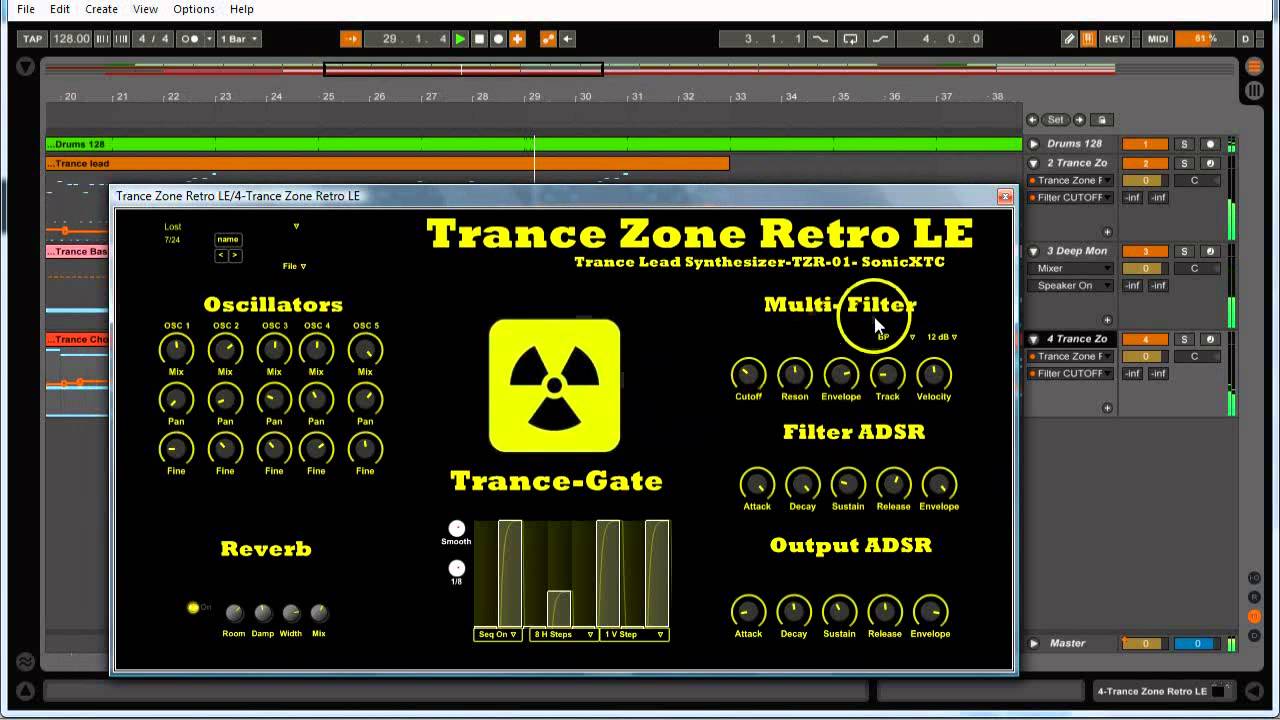Viewport: 1280px width, 720px height.
Task: Open the Help menu
Action: (242, 9)
